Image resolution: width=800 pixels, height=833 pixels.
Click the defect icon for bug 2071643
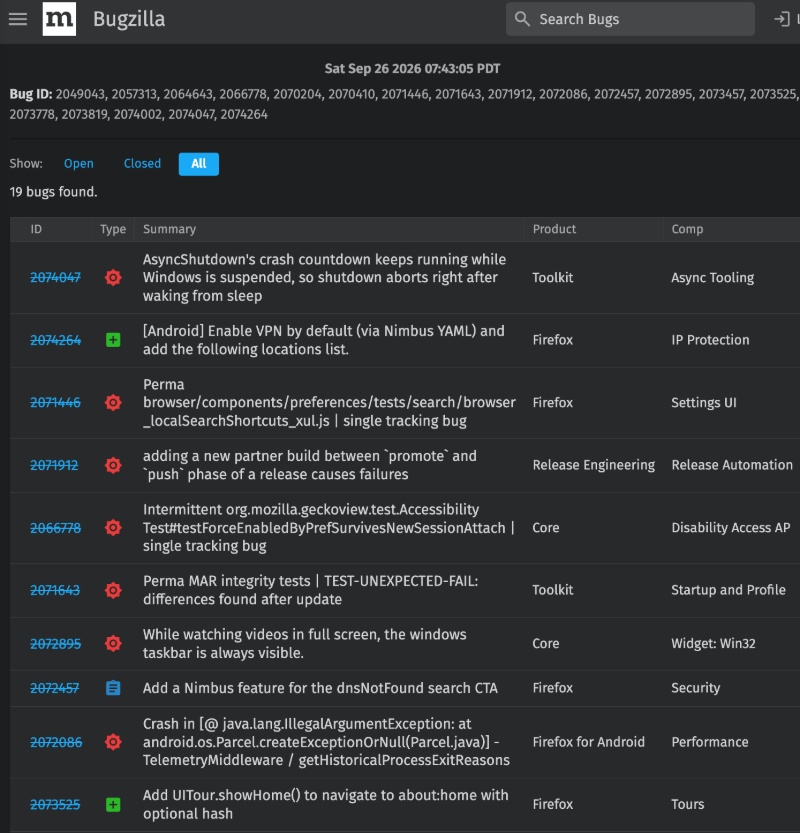click(x=113, y=590)
